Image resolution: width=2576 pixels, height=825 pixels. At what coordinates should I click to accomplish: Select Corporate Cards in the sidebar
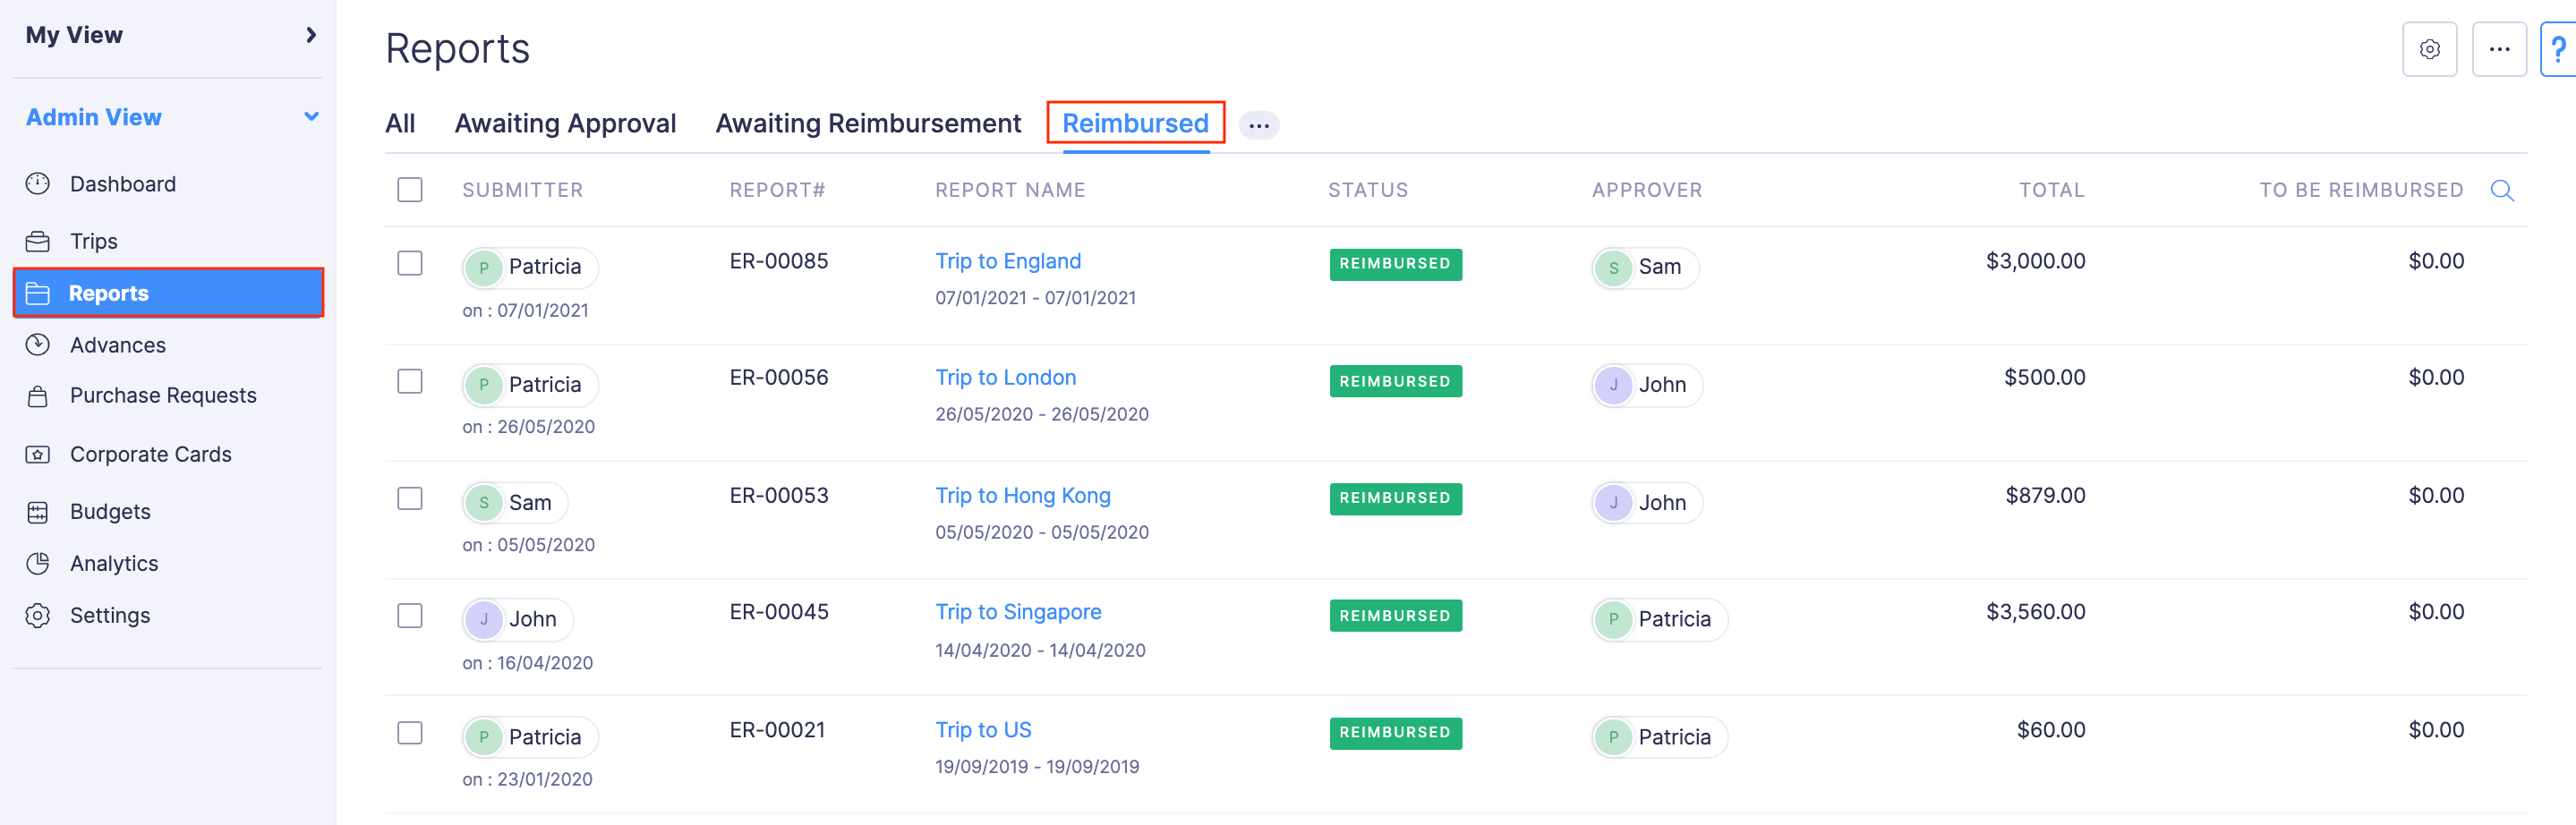click(150, 453)
